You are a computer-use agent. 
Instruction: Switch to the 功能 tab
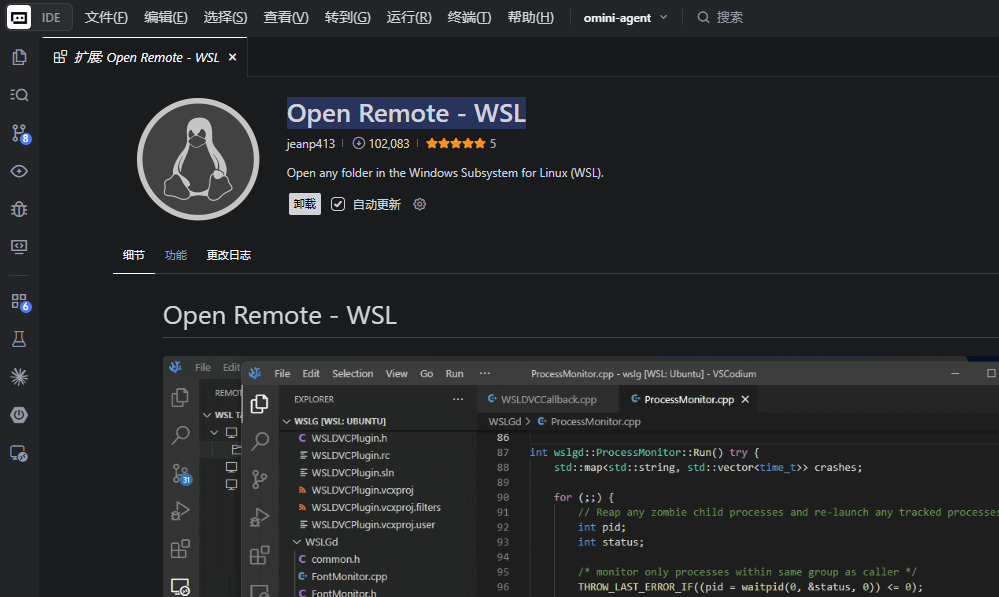point(176,255)
